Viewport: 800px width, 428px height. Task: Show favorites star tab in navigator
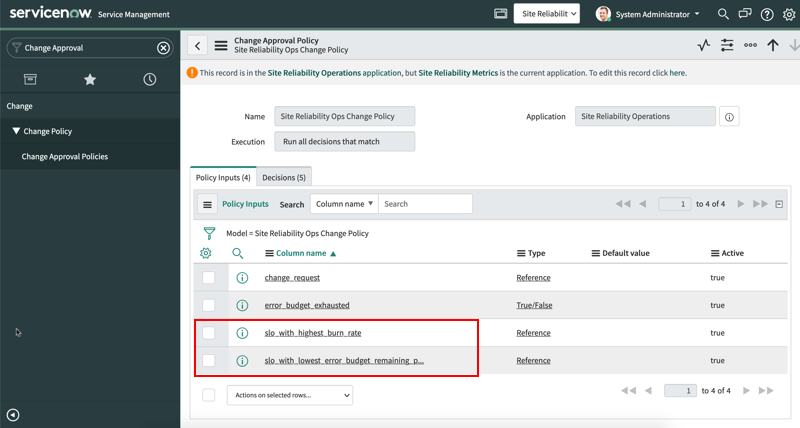tap(90, 79)
